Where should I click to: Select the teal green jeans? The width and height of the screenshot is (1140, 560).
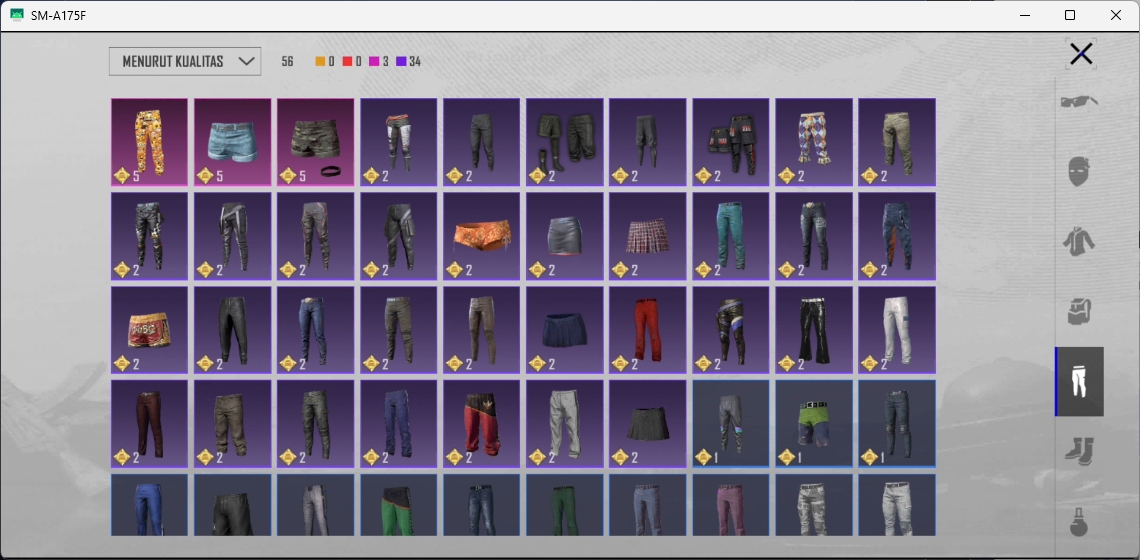pyautogui.click(x=731, y=236)
